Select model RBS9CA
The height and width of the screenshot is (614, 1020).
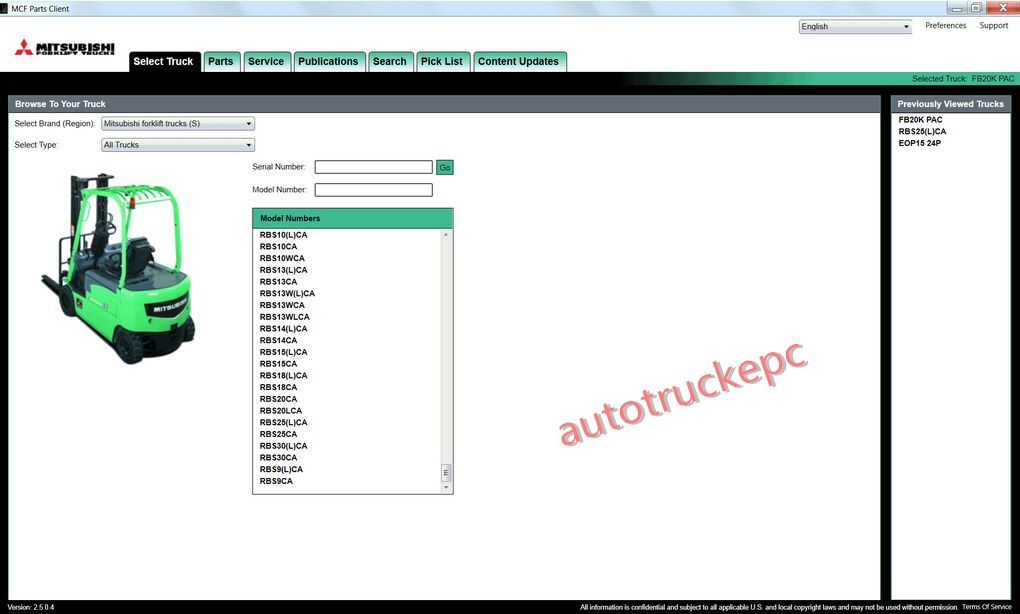(x=276, y=481)
